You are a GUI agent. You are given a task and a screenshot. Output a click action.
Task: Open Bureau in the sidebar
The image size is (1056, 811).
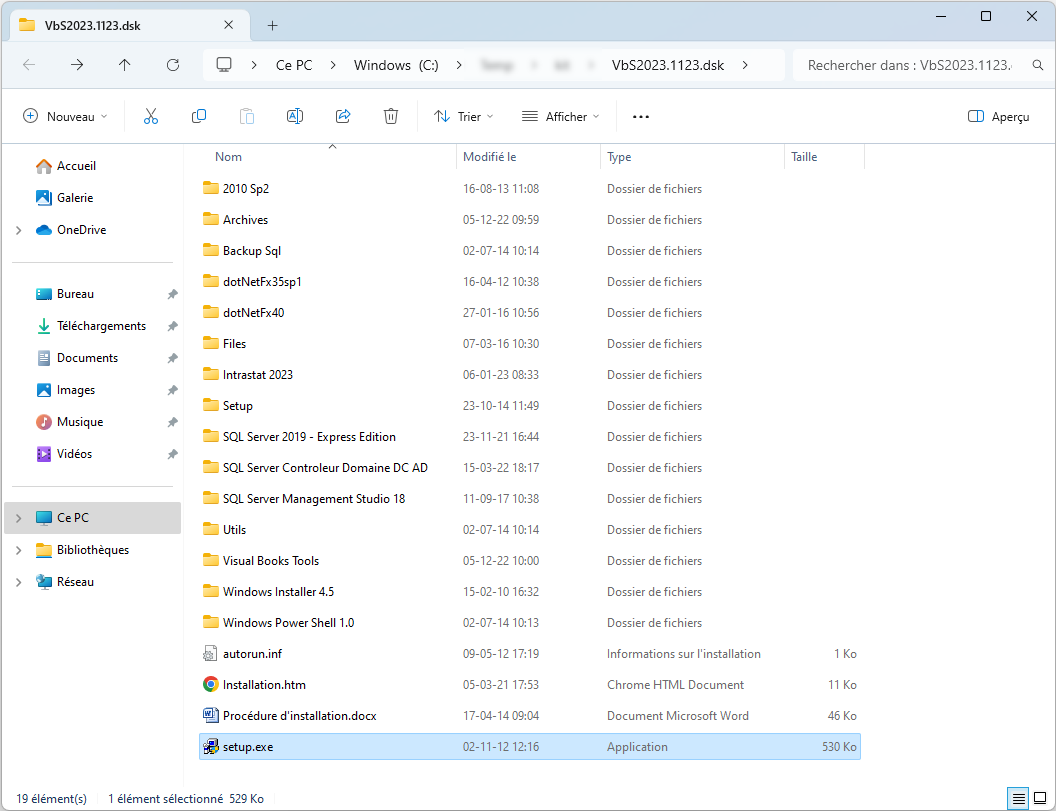click(x=65, y=294)
